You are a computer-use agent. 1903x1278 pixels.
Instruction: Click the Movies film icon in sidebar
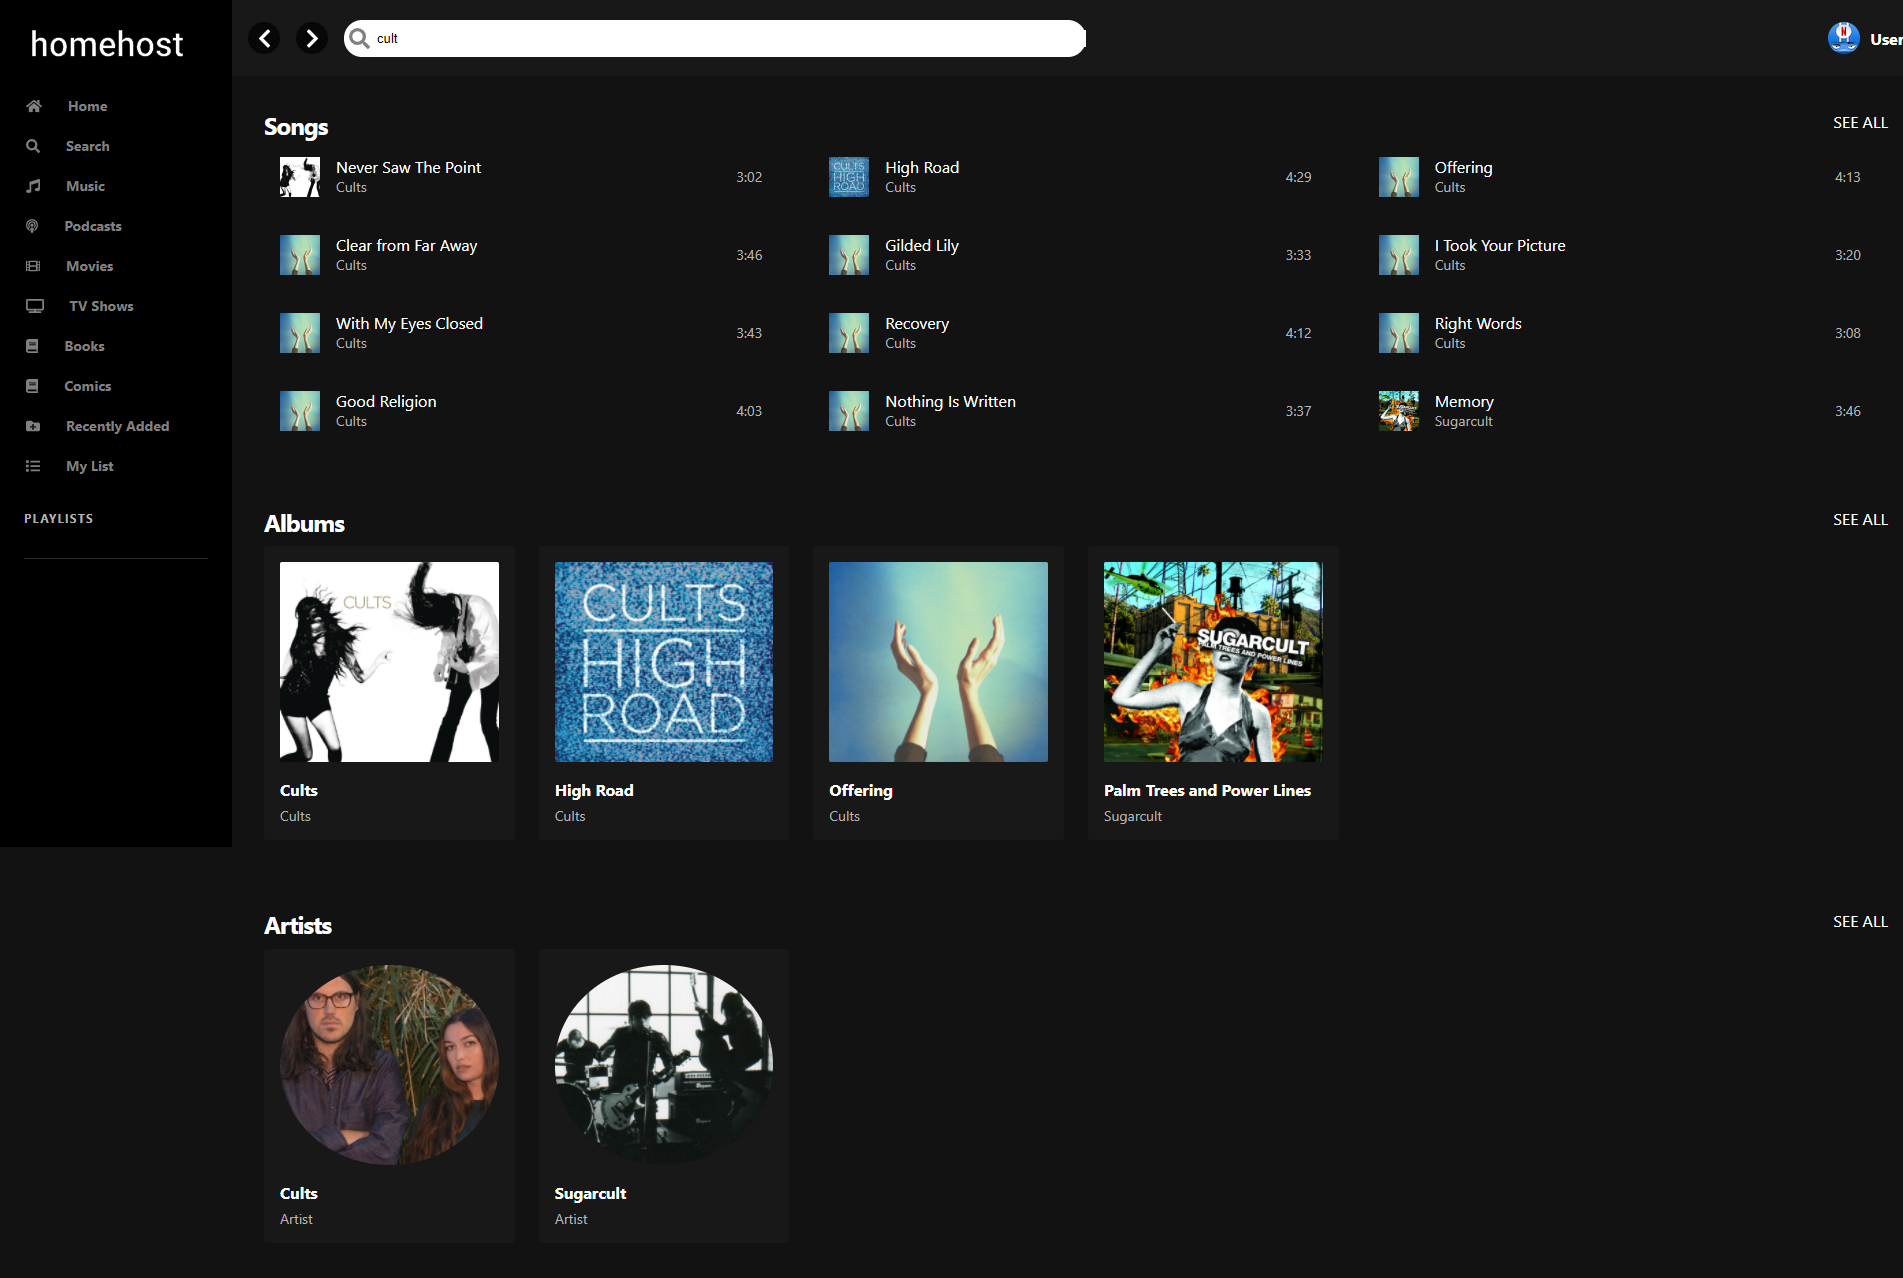coord(33,266)
